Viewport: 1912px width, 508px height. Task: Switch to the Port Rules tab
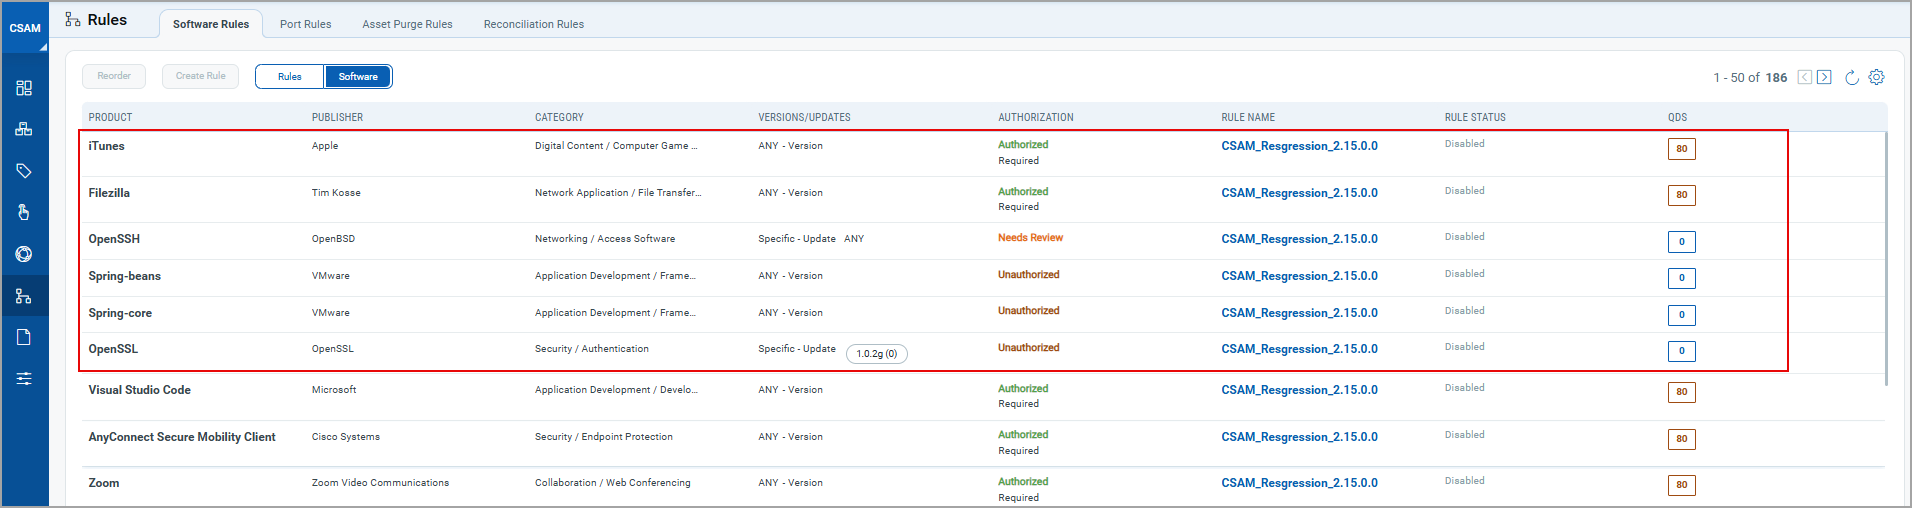[305, 24]
